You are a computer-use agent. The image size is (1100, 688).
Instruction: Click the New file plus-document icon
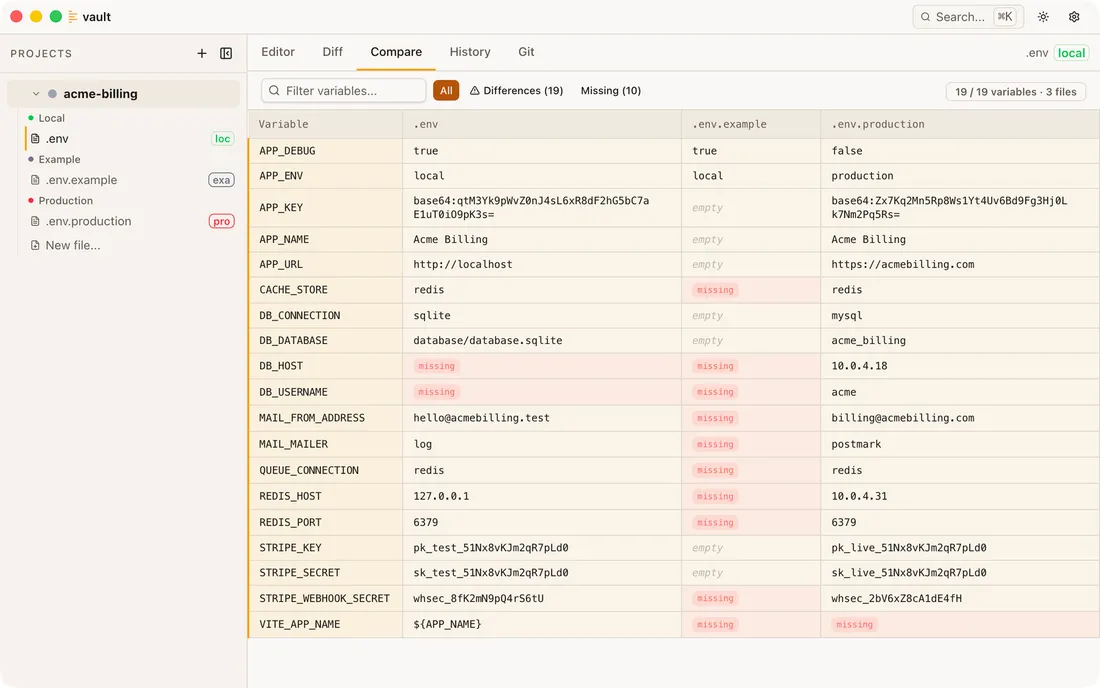[x=35, y=245]
